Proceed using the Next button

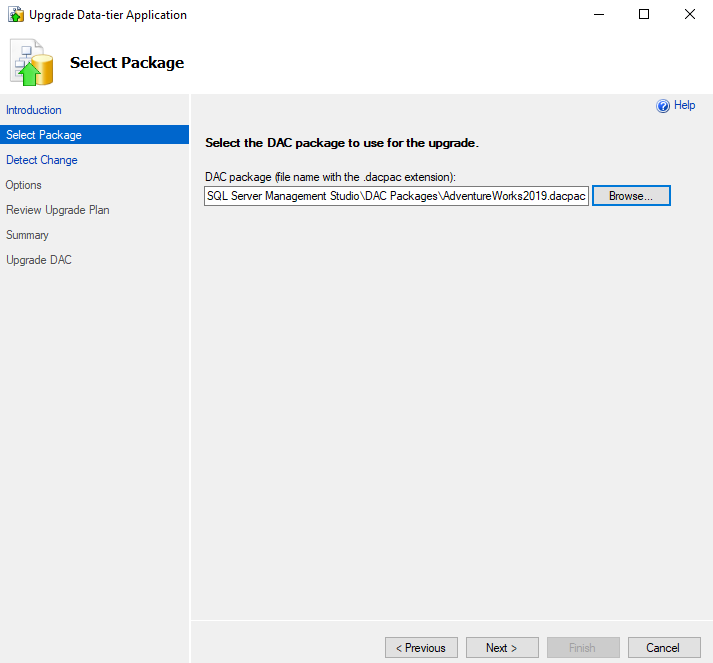(x=502, y=648)
